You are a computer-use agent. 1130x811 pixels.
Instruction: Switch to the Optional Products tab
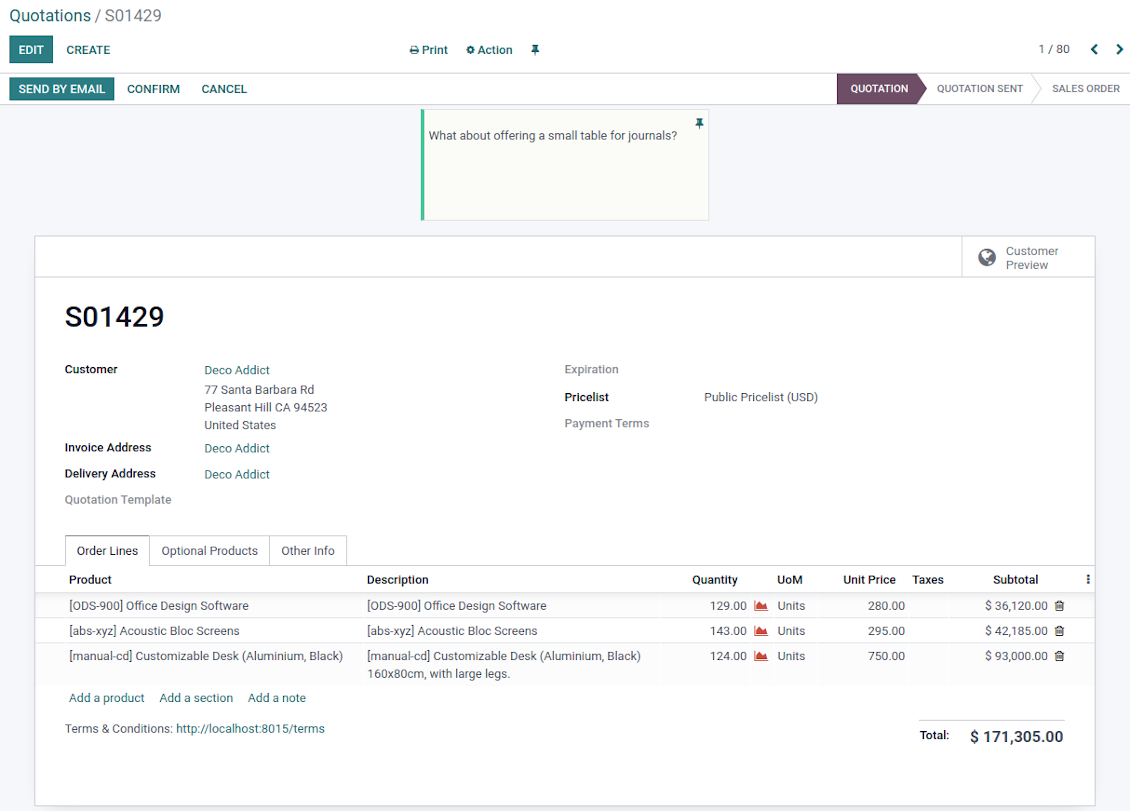(x=209, y=551)
